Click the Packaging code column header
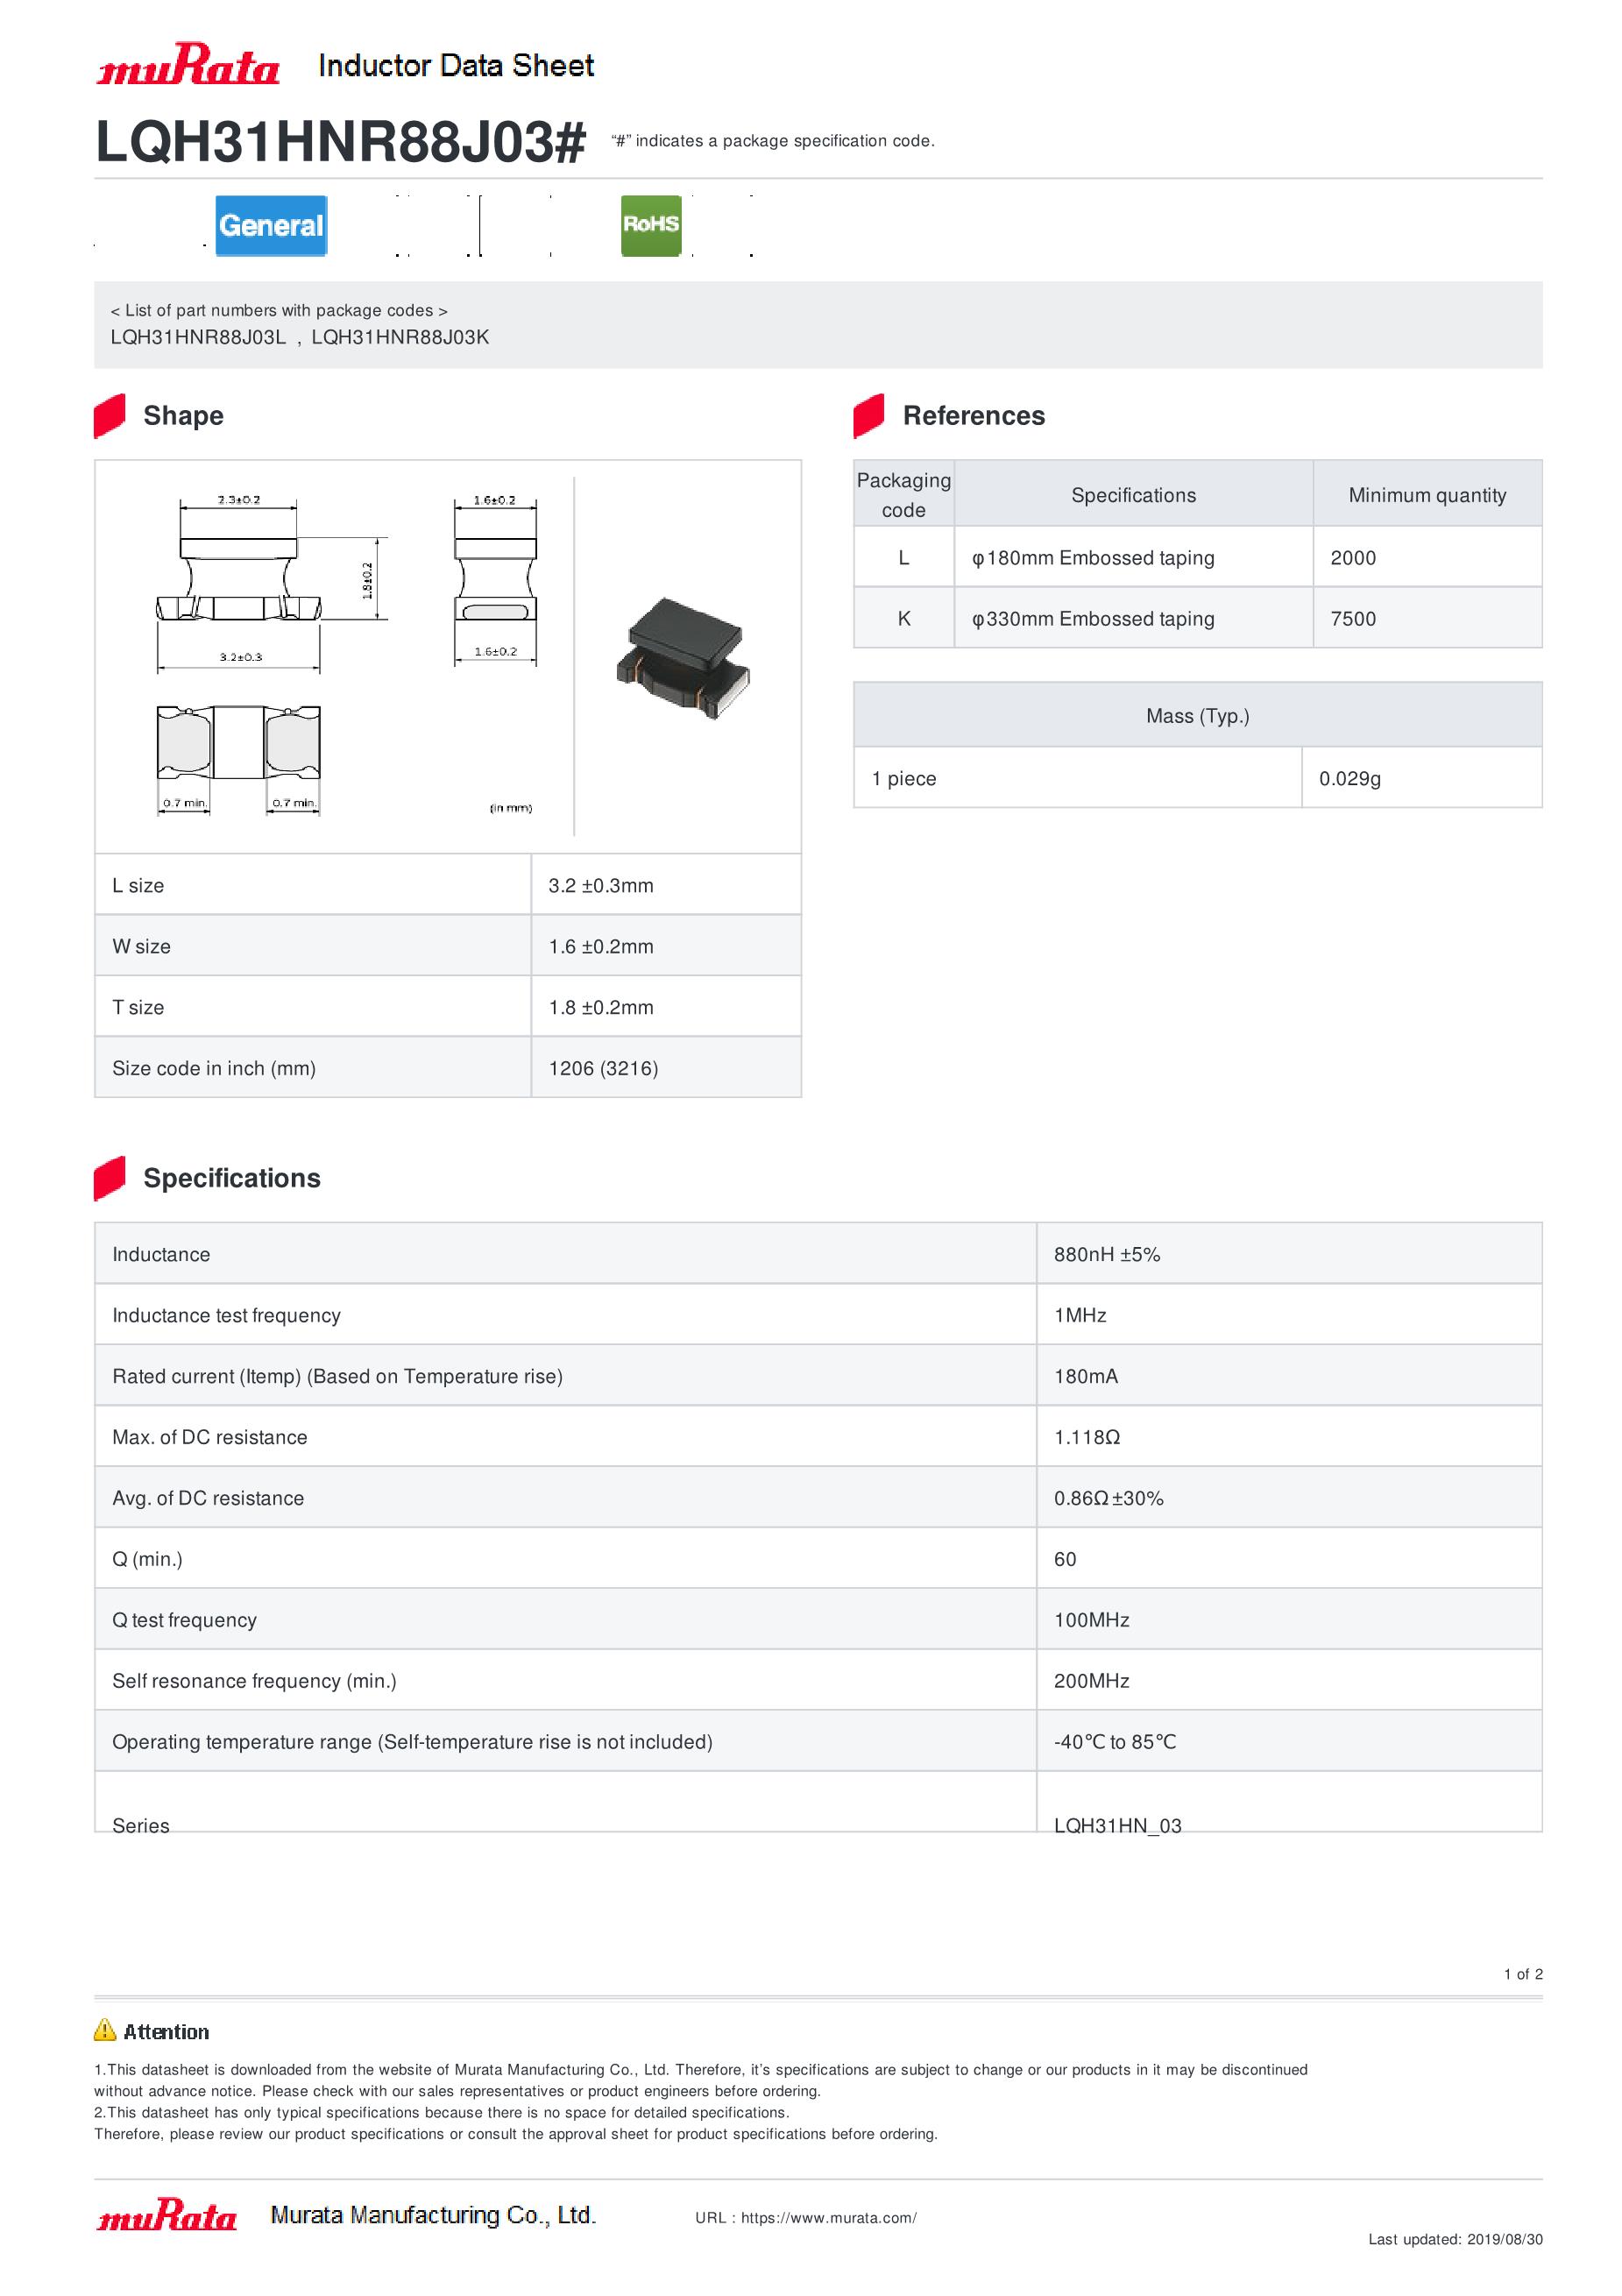 pos(904,494)
